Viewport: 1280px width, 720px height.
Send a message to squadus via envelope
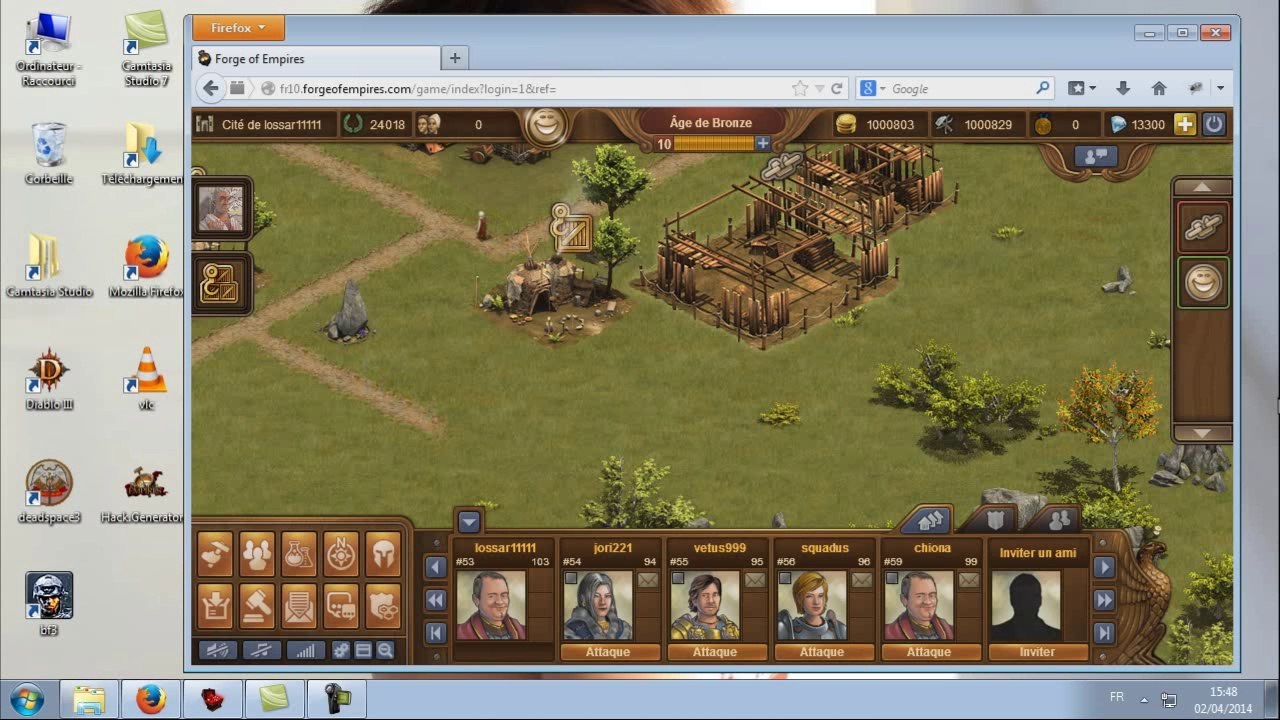(861, 580)
